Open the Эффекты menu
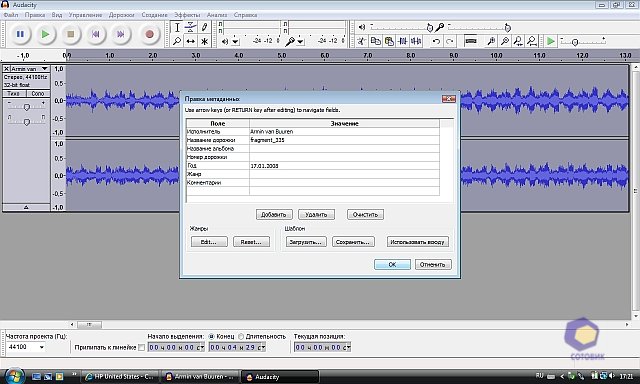The image size is (640, 384). (187, 15)
